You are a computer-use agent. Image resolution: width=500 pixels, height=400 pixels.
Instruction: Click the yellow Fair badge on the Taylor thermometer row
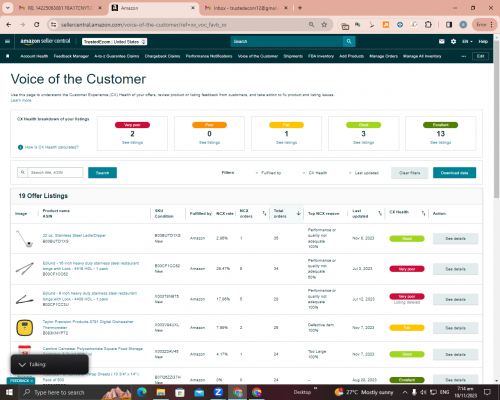(x=407, y=328)
